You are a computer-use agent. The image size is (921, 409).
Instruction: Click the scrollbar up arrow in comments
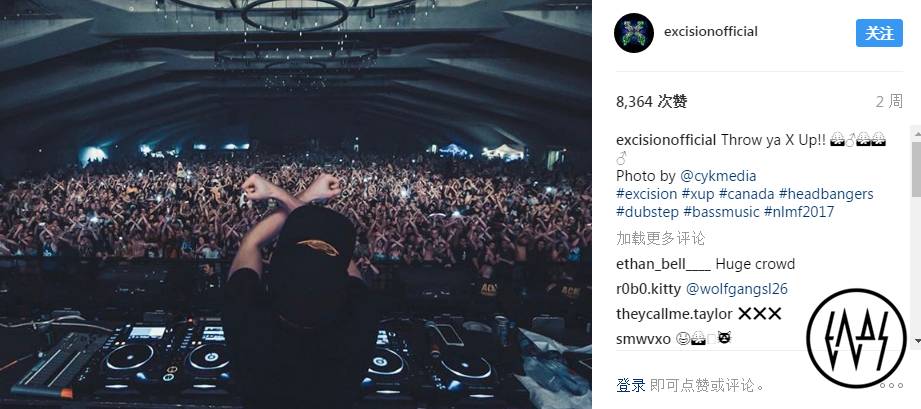916,134
